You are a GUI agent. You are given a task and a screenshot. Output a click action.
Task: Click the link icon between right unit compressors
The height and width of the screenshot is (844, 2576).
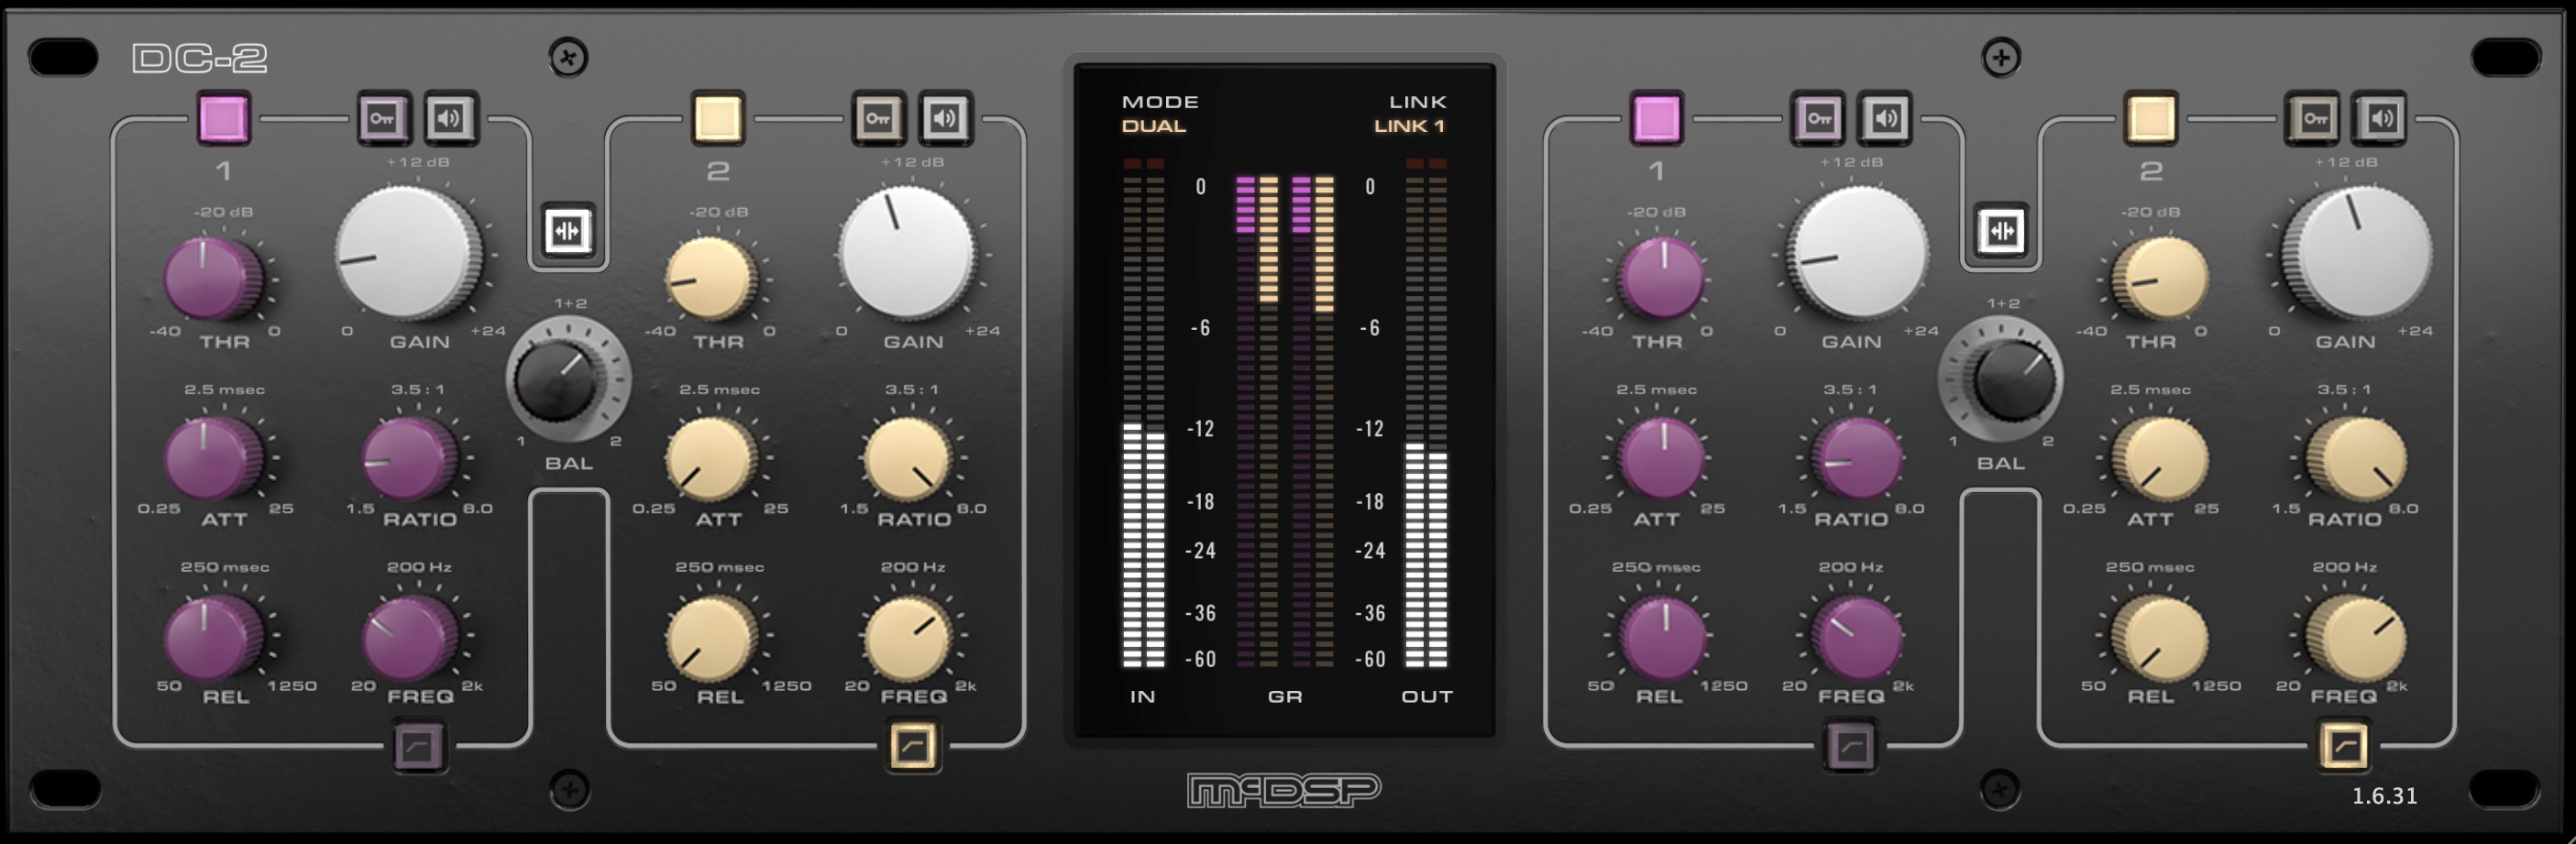pos(2001,231)
